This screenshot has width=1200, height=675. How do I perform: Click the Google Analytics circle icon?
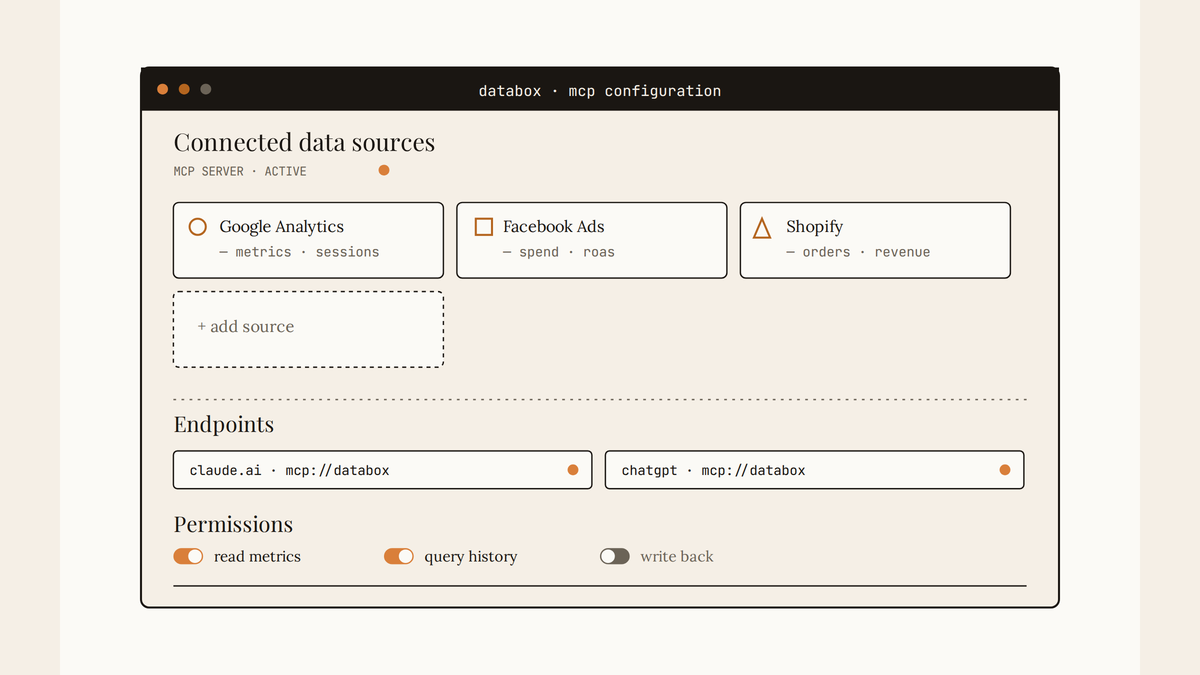point(198,227)
